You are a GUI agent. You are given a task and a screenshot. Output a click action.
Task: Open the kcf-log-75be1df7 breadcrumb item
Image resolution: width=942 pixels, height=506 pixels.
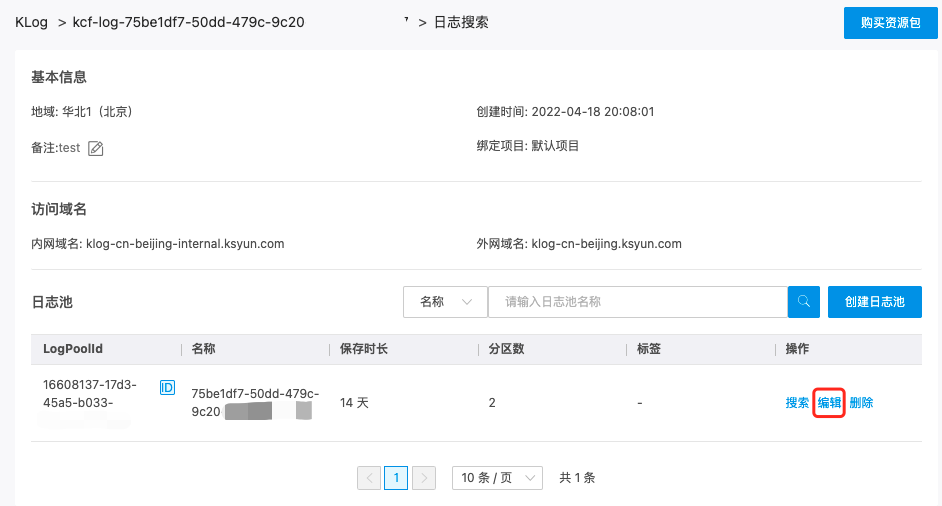point(188,22)
